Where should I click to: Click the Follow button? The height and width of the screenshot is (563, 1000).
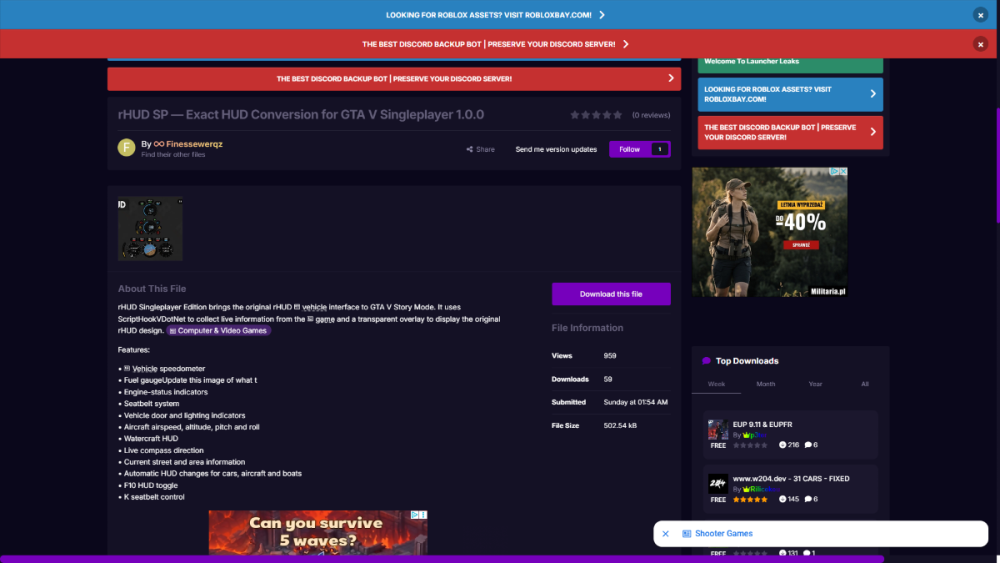(x=629, y=149)
